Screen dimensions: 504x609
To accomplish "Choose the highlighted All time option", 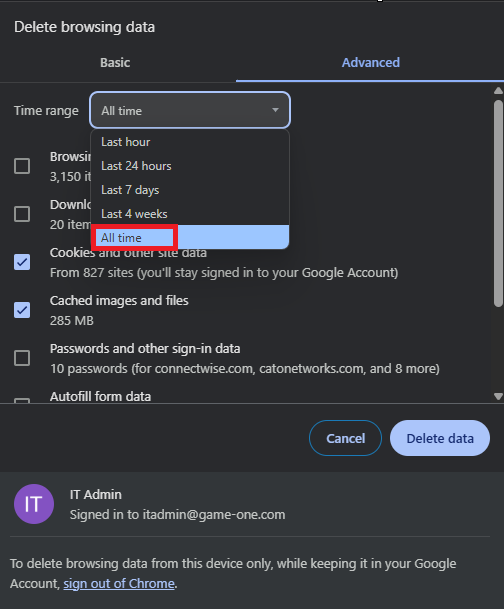I will click(x=190, y=237).
